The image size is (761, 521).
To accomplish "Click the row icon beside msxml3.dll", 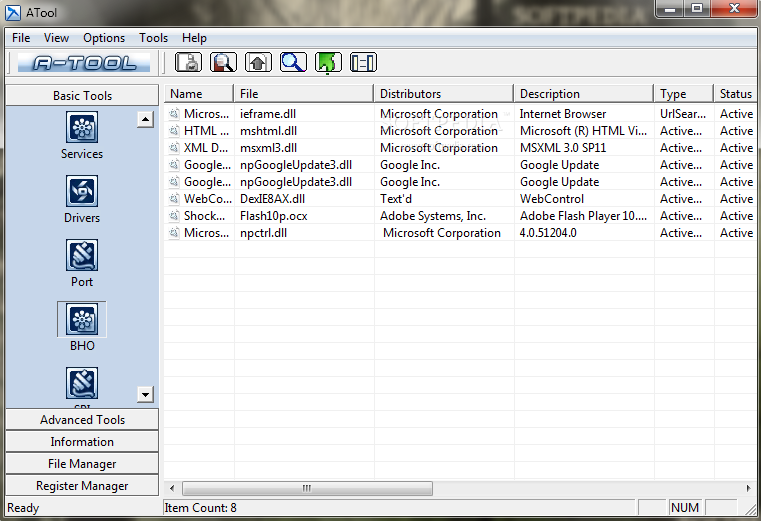I will click(x=174, y=148).
